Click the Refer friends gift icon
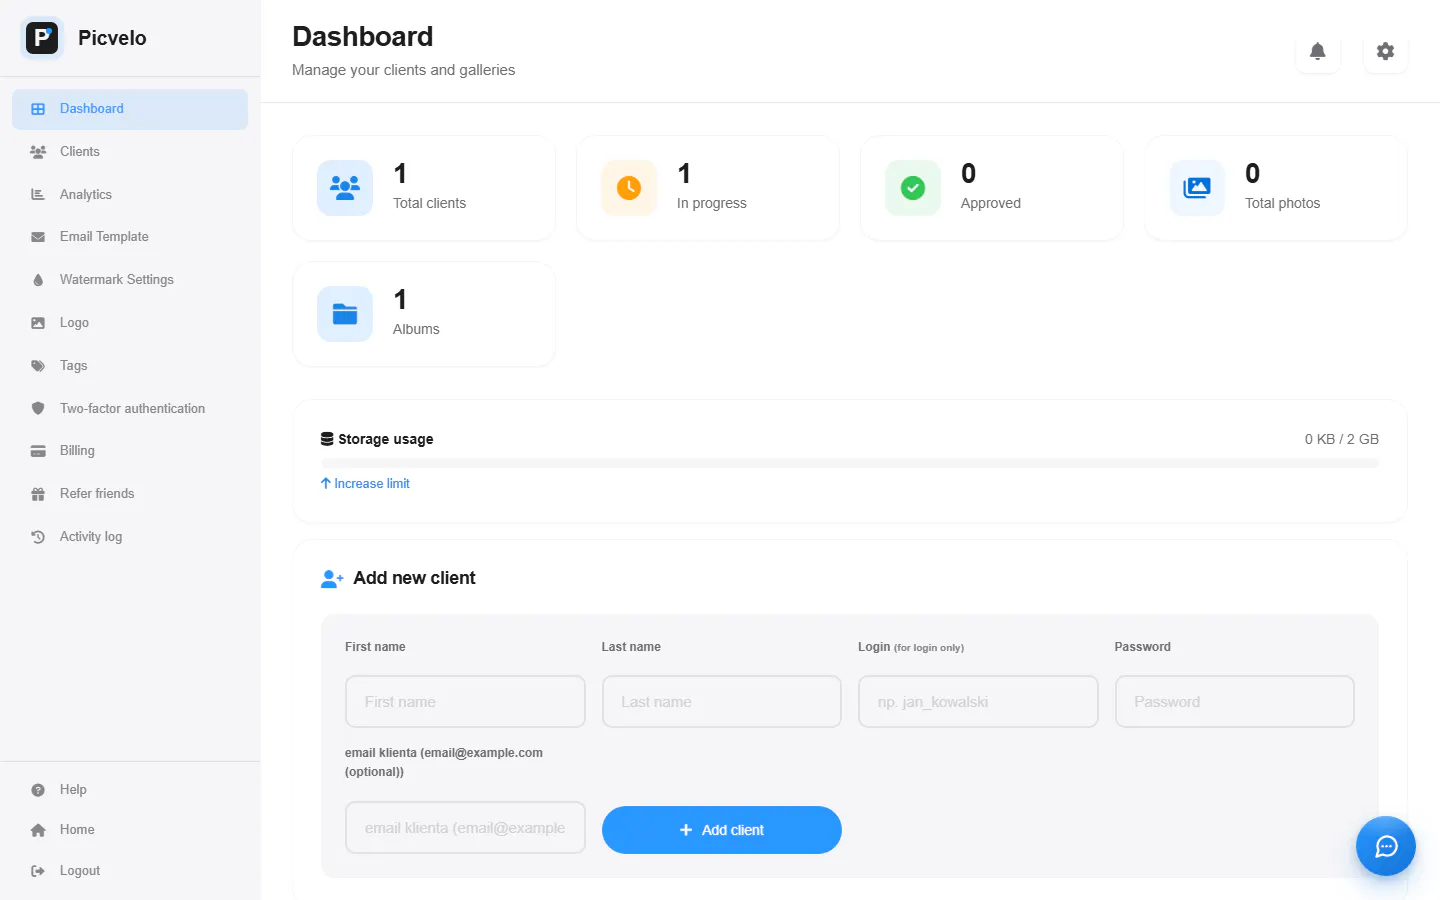Viewport: 1440px width, 900px height. (x=38, y=494)
